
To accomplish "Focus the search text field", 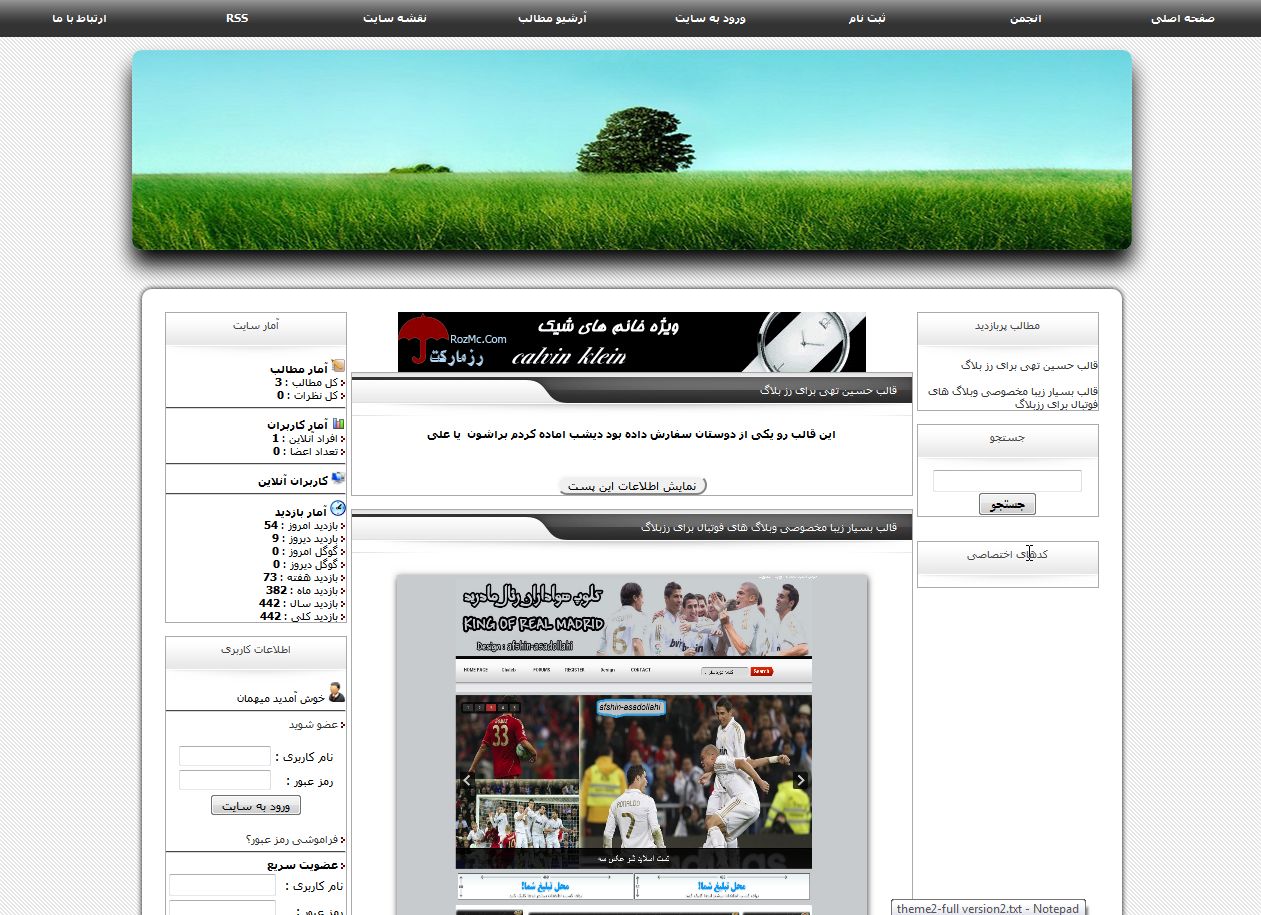I will pos(1007,481).
